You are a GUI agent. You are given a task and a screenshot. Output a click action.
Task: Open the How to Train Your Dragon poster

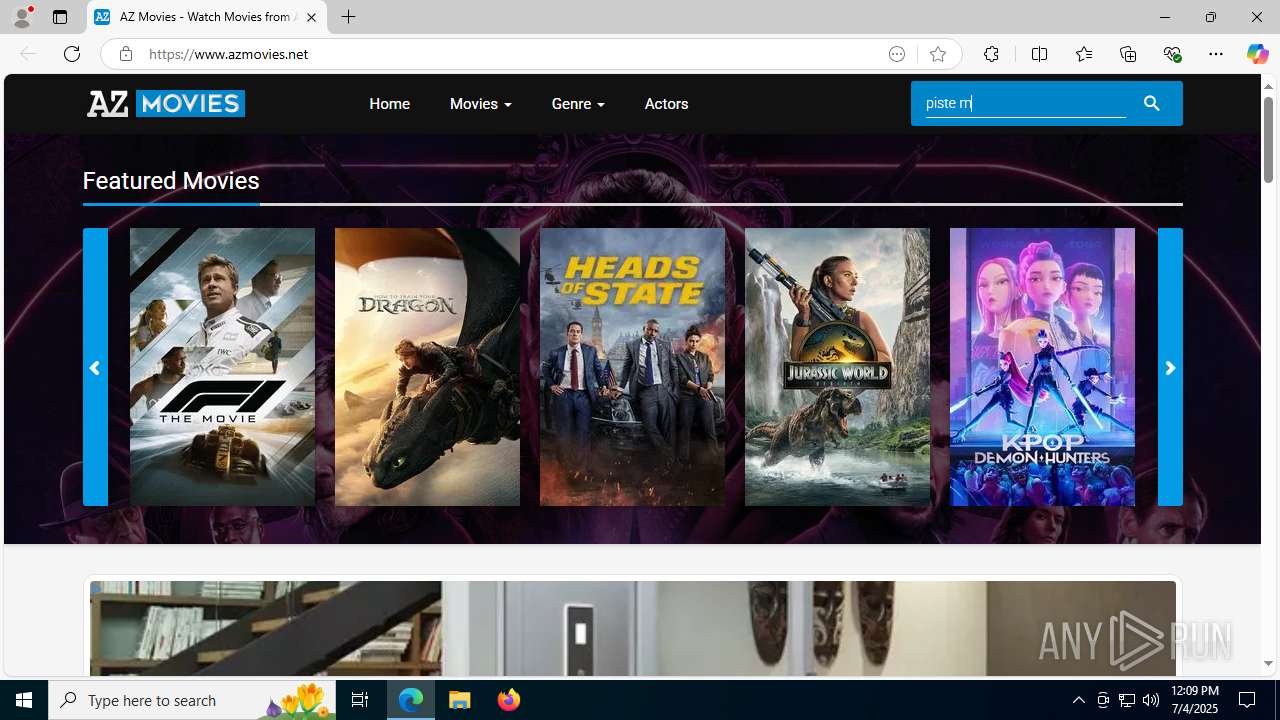pyautogui.click(x=427, y=367)
